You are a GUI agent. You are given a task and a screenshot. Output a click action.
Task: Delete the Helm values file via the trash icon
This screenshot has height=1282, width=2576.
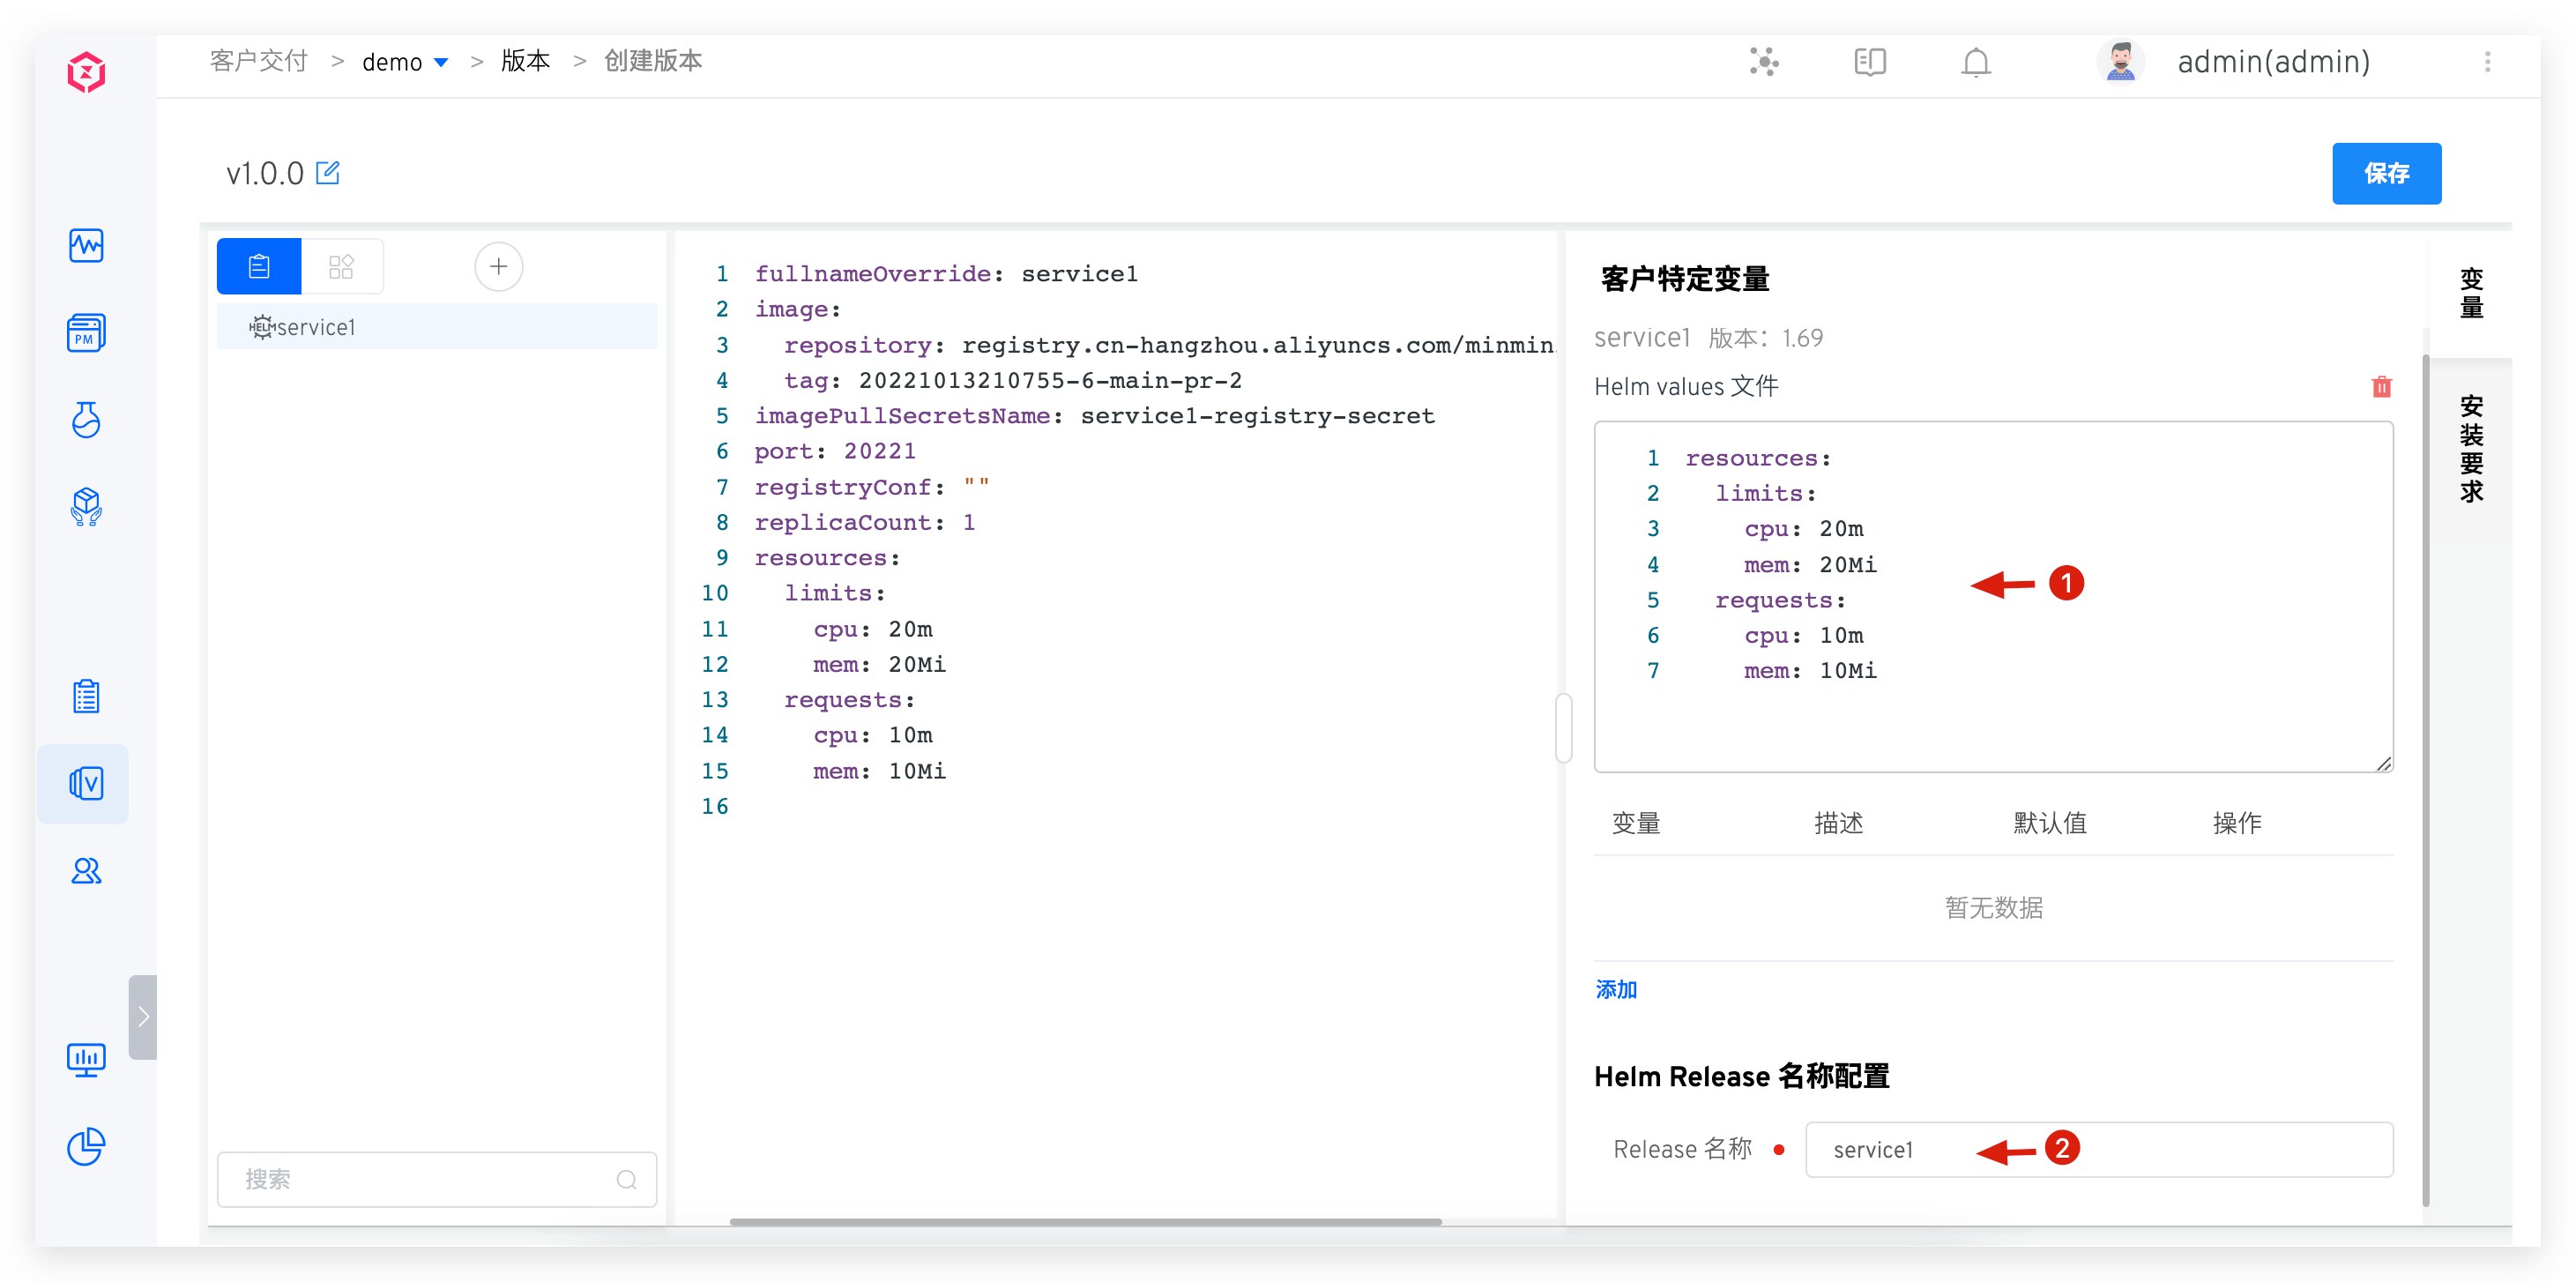tap(2381, 387)
